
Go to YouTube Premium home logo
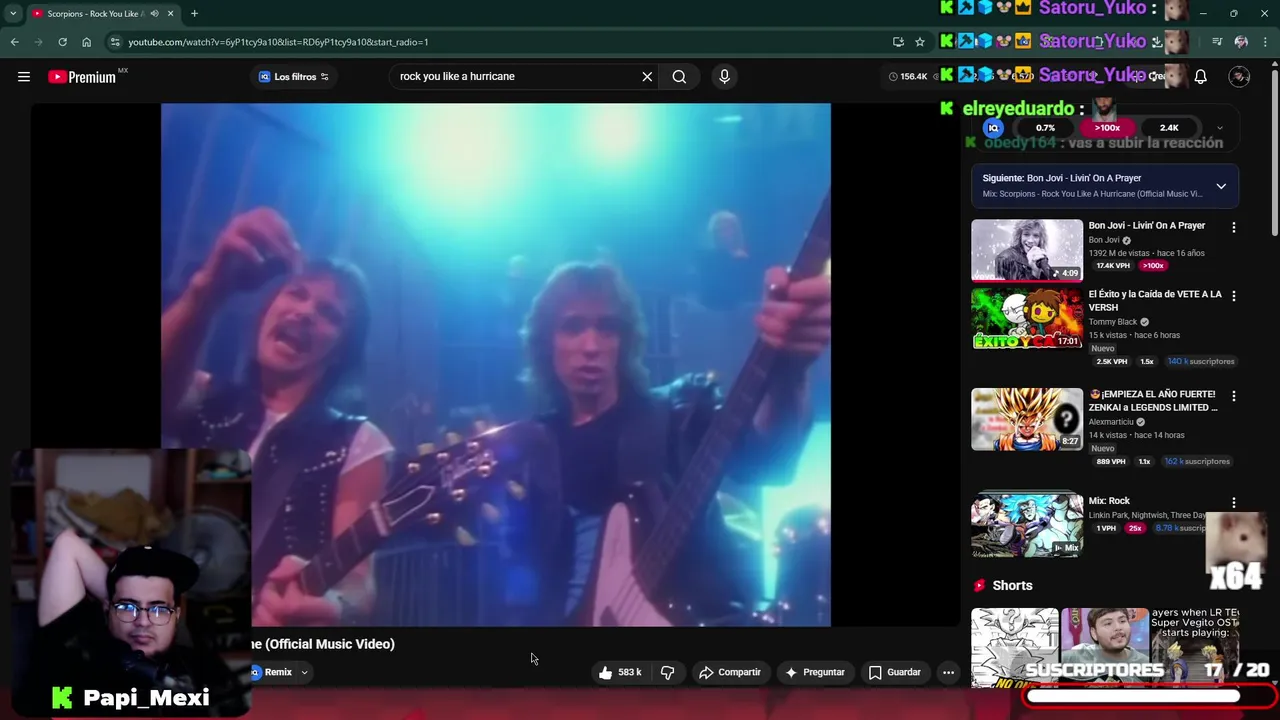click(x=82, y=77)
